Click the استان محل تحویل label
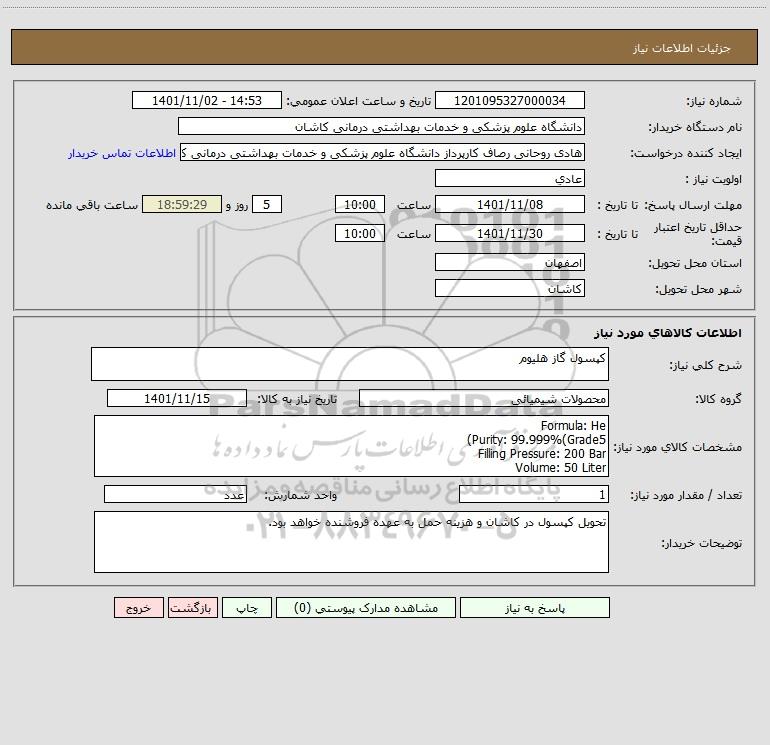 click(x=695, y=264)
